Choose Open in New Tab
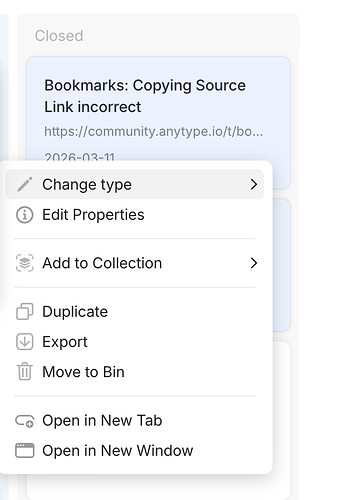This screenshot has width=362, height=500. tap(135, 421)
